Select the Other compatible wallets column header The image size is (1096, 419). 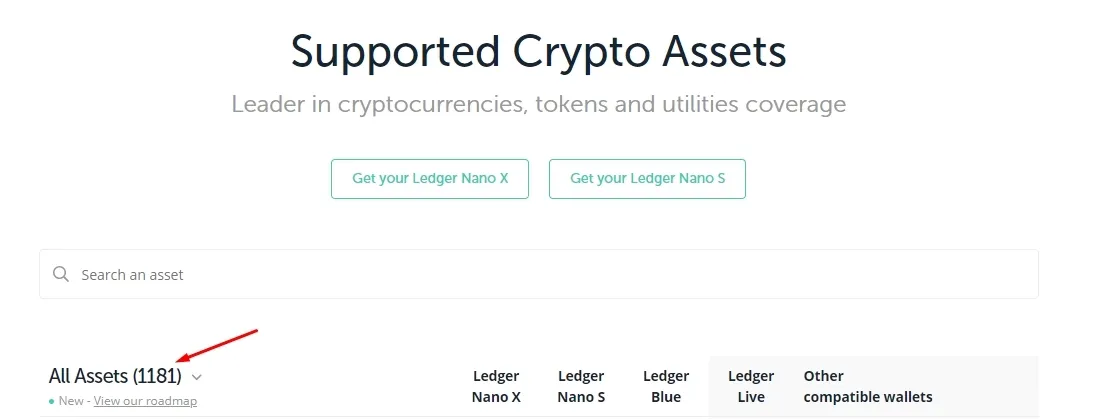[868, 386]
